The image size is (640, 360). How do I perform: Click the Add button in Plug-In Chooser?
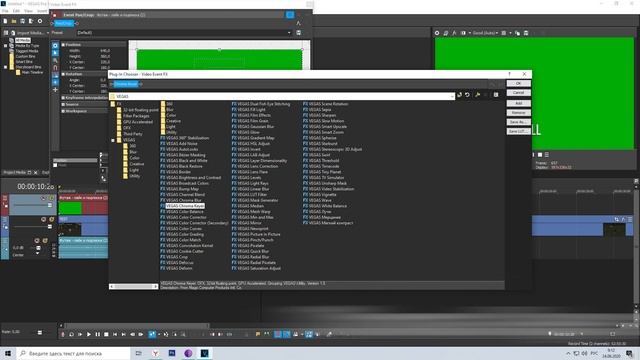[518, 103]
